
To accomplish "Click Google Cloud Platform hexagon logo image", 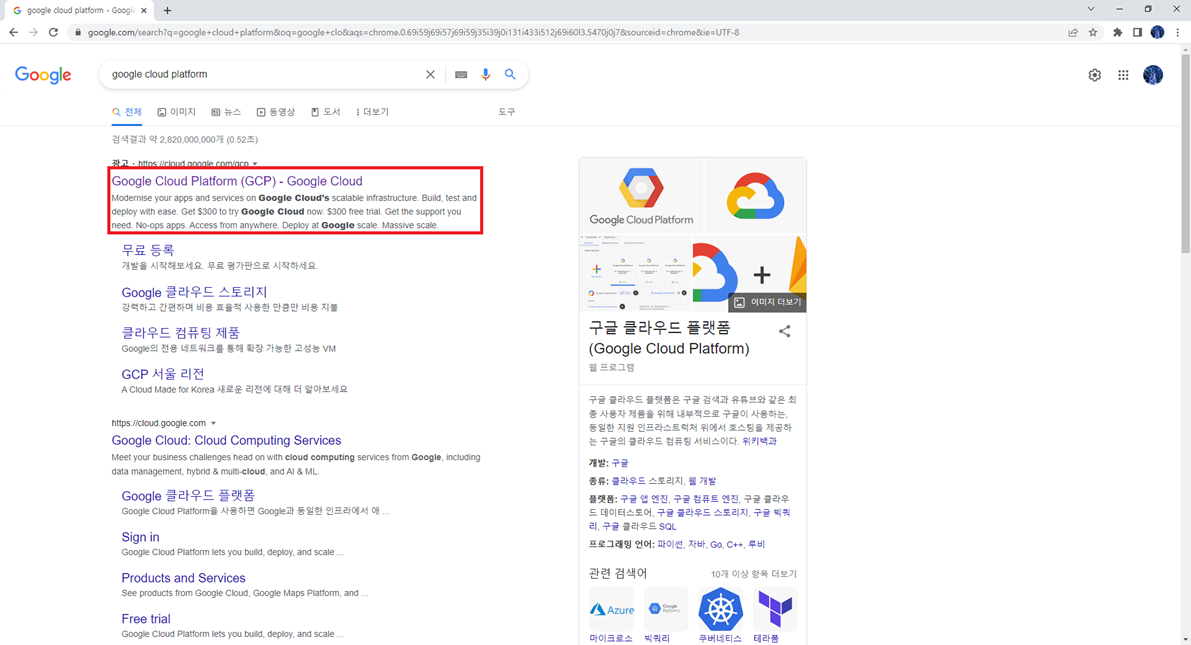I will point(641,195).
